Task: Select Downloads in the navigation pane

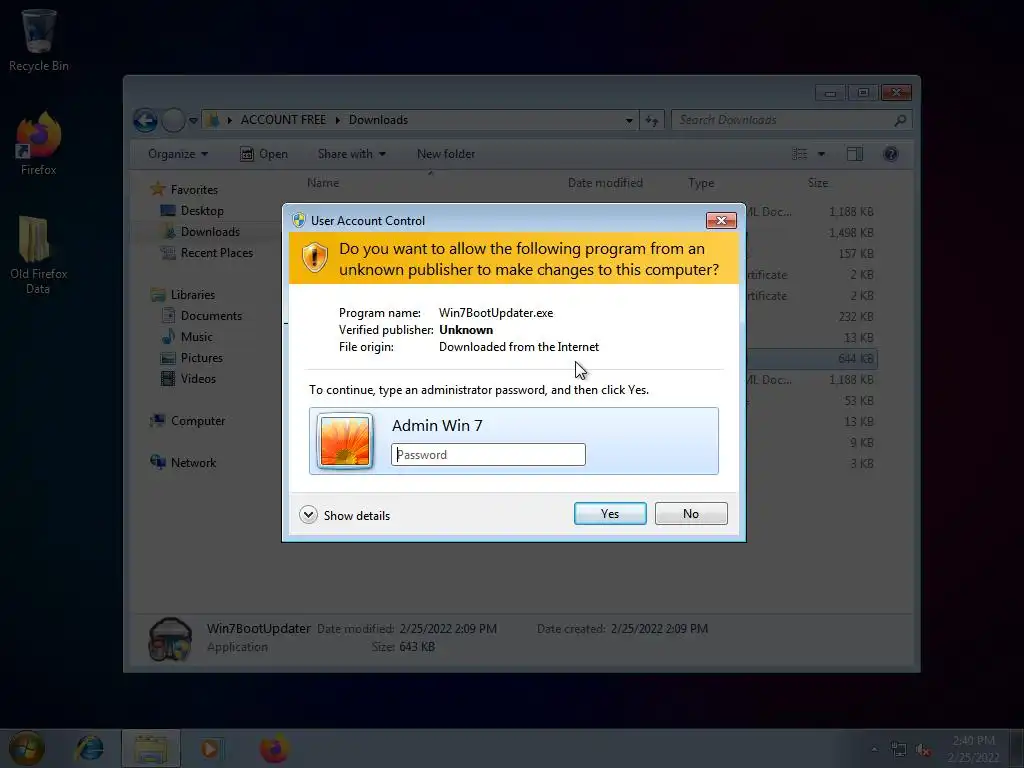Action: click(210, 232)
